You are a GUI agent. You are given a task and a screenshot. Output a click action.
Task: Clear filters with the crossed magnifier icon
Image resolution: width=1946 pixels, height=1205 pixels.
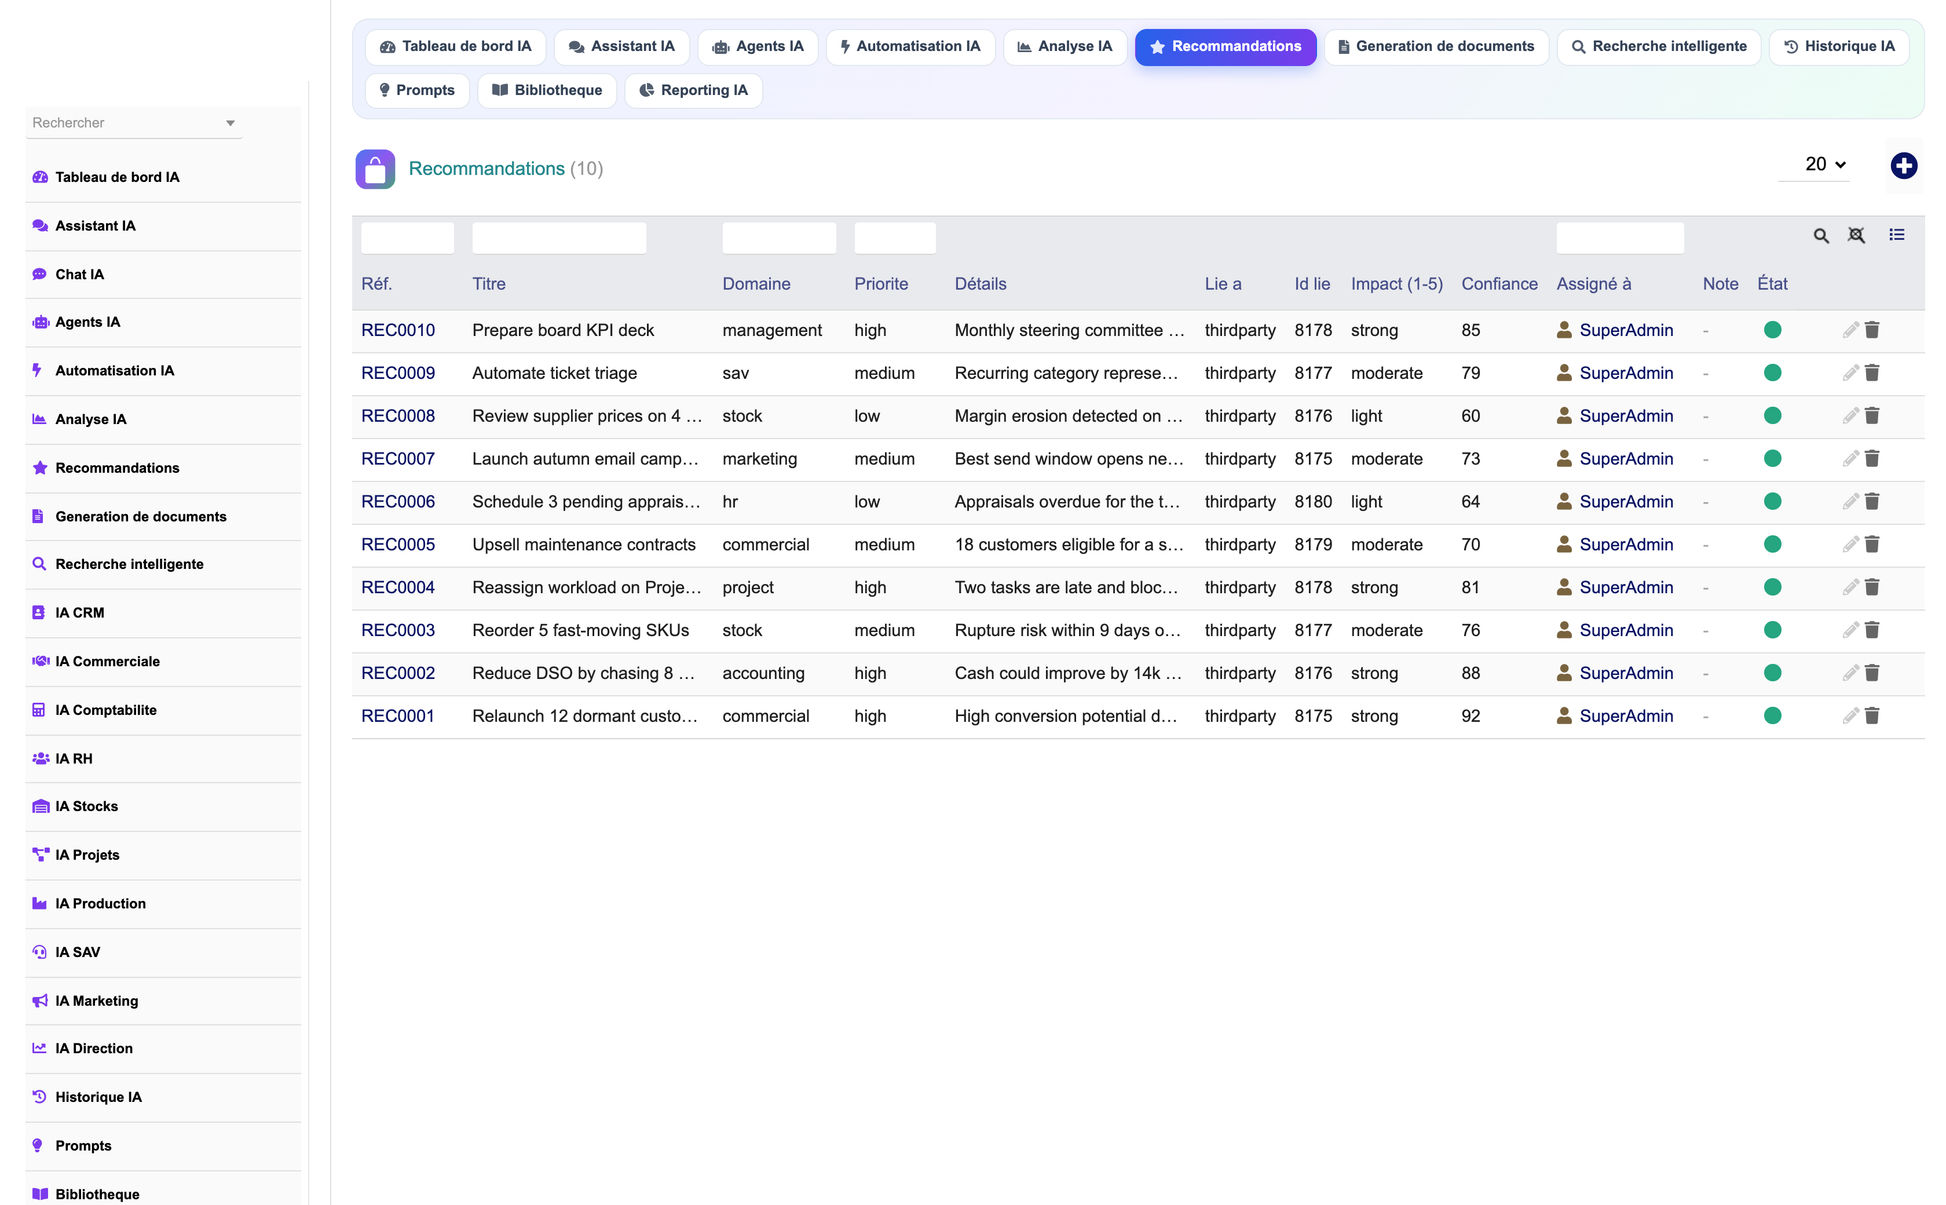click(1856, 235)
